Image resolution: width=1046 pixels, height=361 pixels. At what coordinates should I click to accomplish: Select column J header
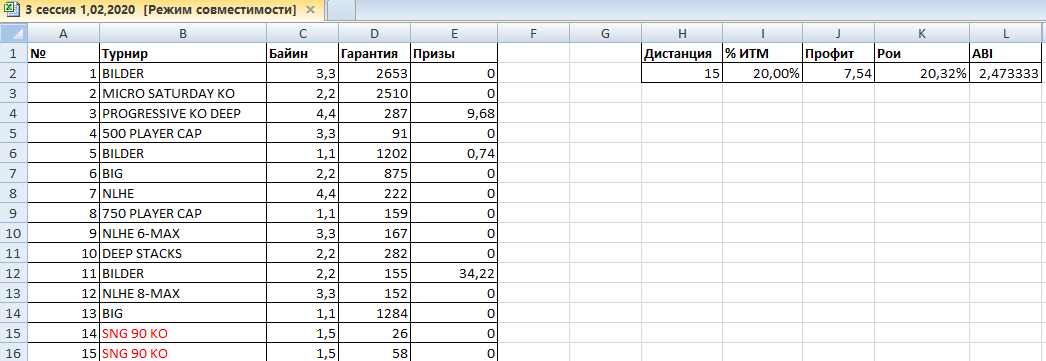(838, 33)
